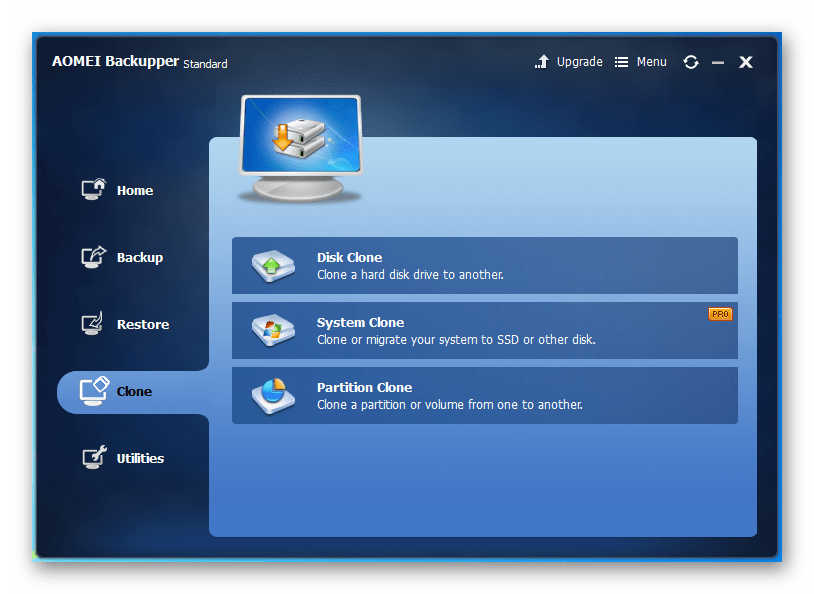Click the Partition Clone pie-chart icon

(273, 396)
